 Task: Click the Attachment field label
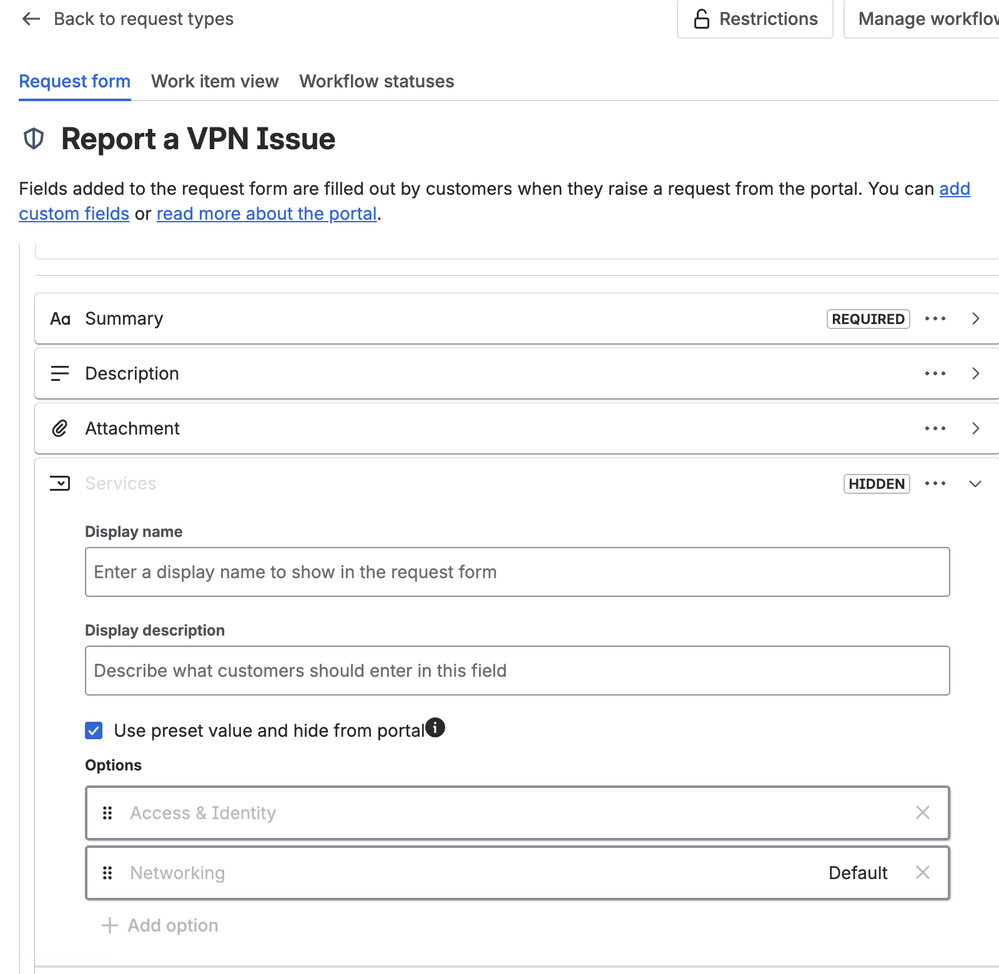[133, 428]
